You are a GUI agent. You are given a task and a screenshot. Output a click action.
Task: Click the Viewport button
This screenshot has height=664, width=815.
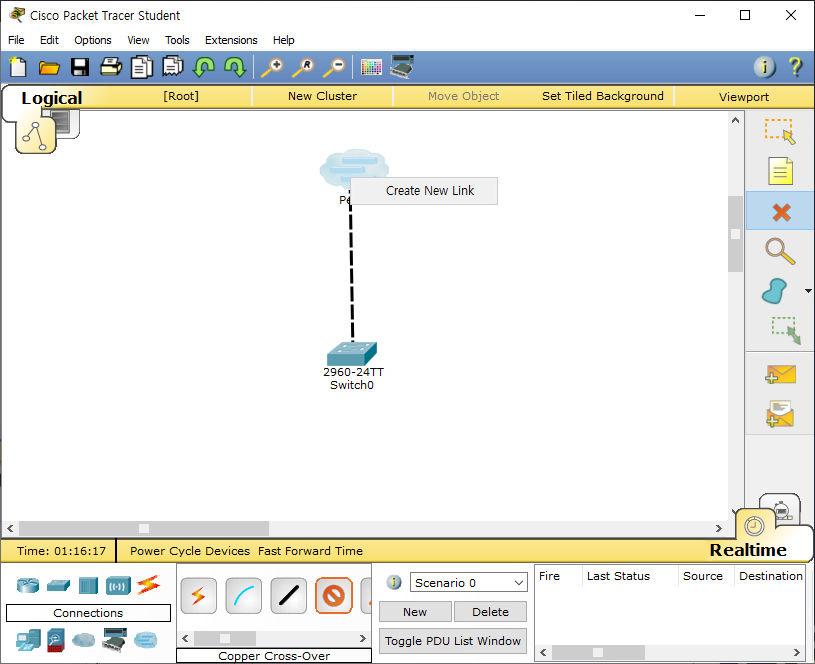tap(744, 97)
